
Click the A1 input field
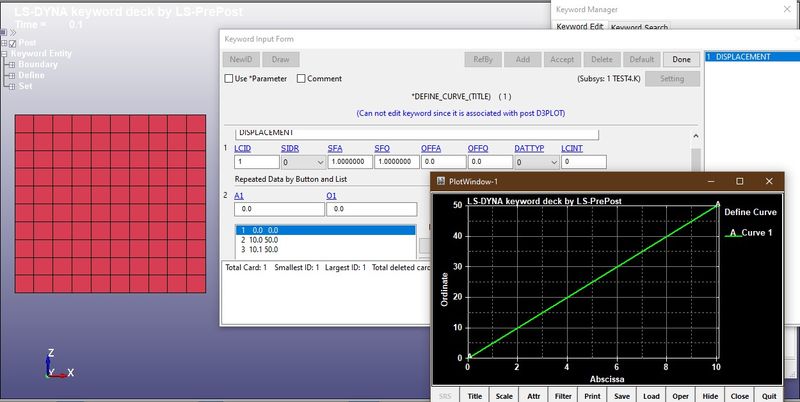pyautogui.click(x=280, y=209)
